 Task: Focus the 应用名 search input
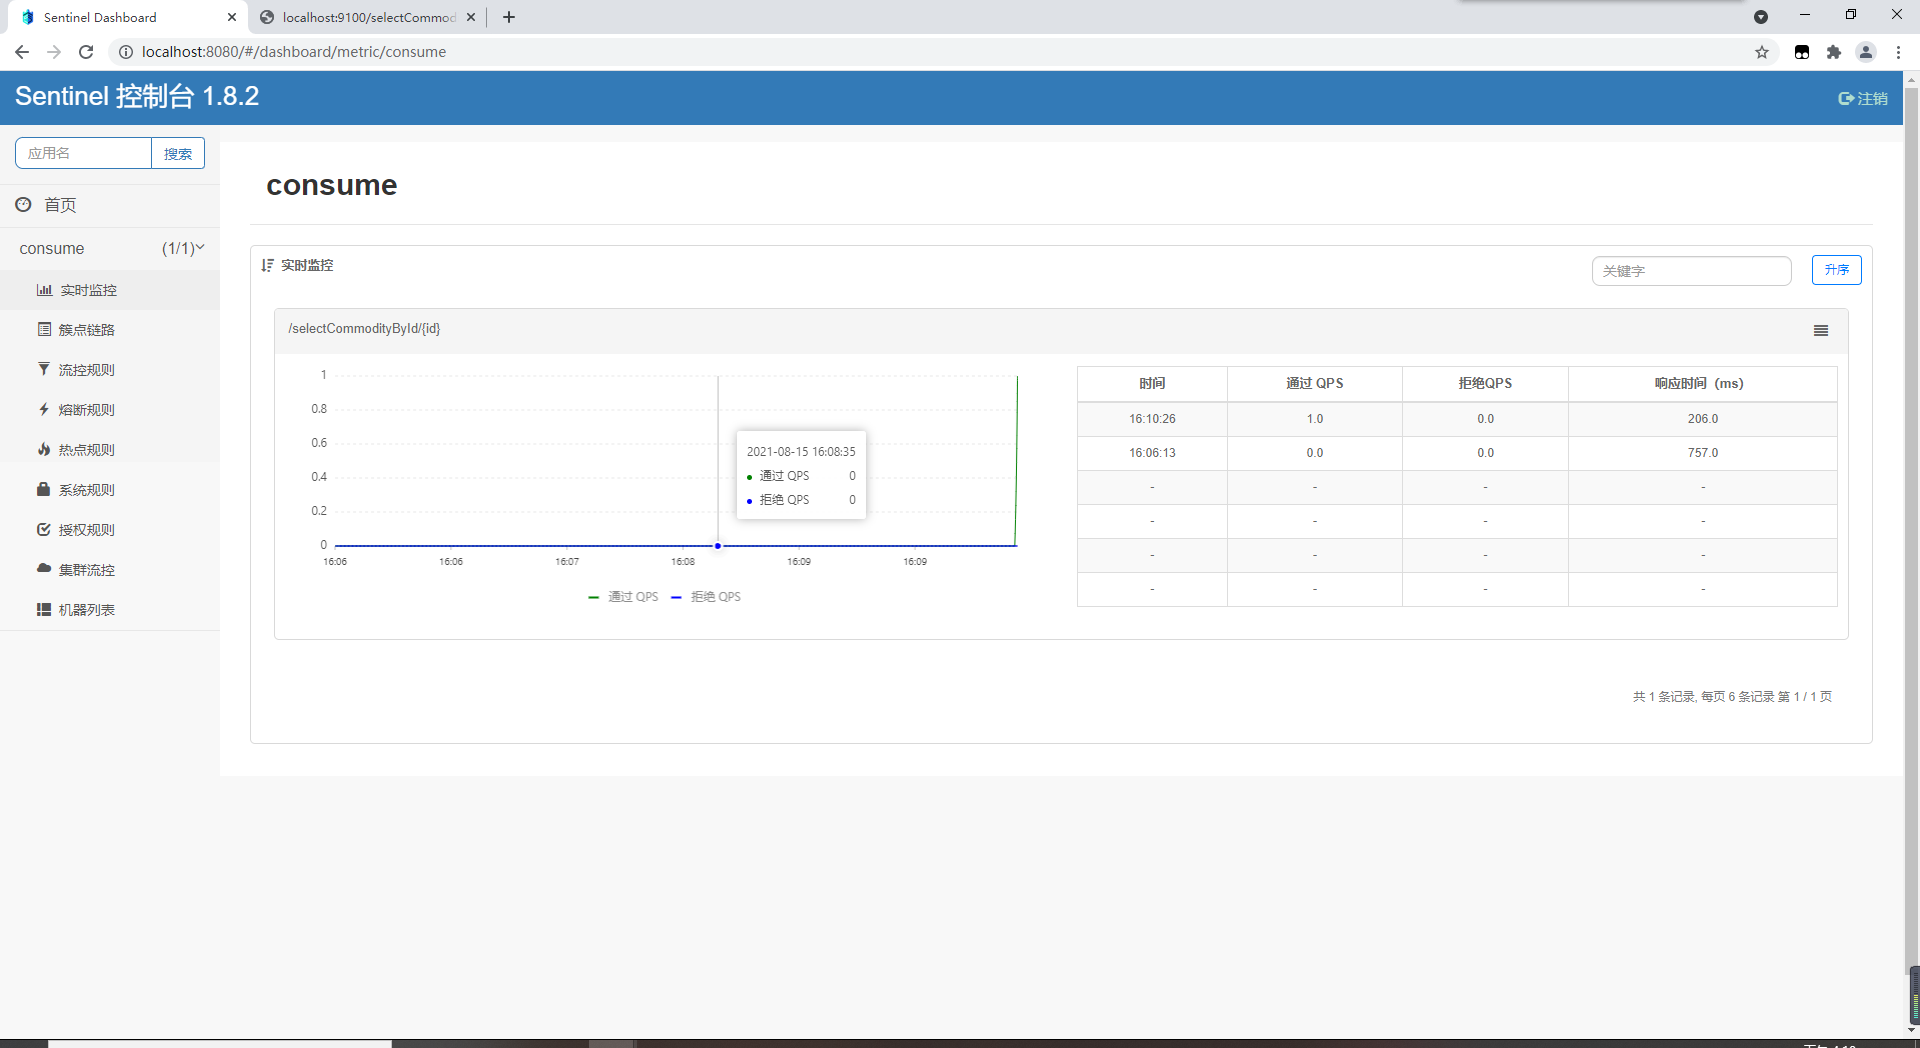(x=83, y=153)
